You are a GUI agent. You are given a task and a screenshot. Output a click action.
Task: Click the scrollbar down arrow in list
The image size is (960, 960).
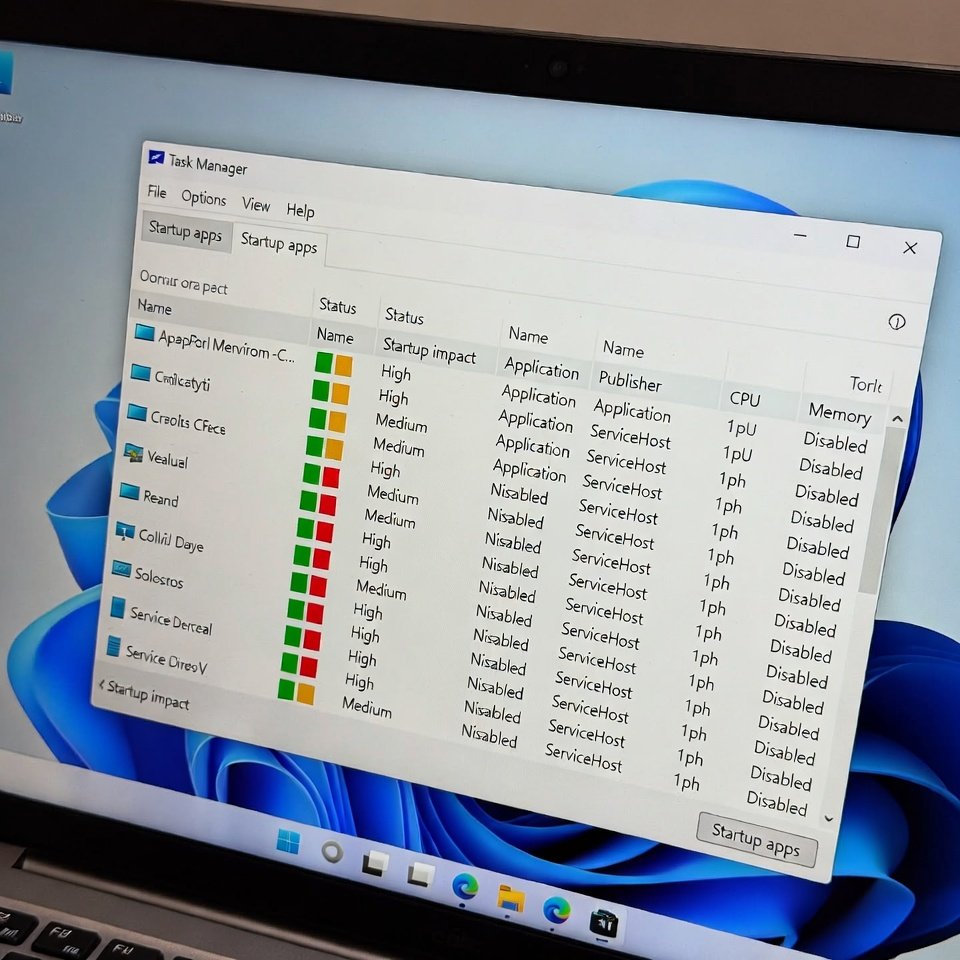(828, 818)
